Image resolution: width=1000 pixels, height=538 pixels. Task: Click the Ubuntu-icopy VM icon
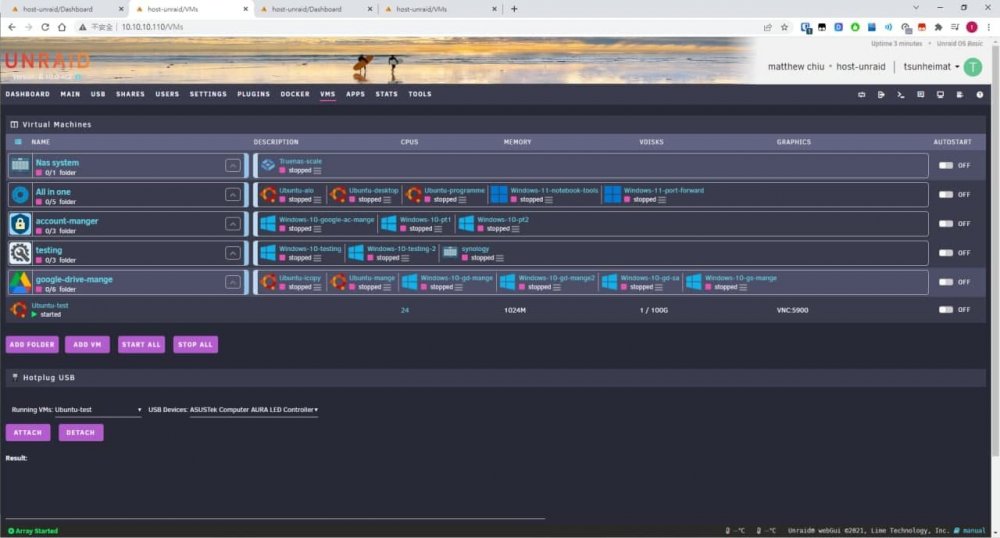268,282
